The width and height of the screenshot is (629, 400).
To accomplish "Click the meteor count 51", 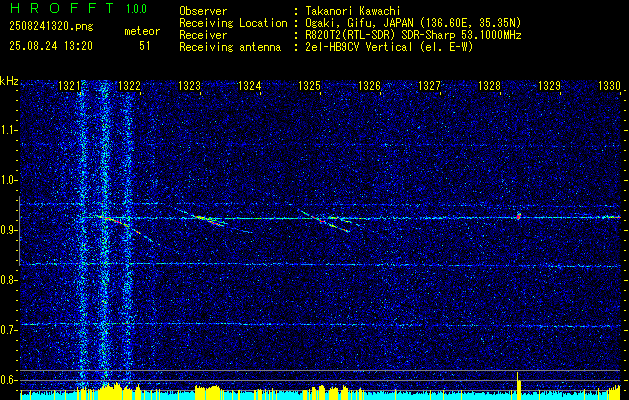I will click(x=145, y=46).
